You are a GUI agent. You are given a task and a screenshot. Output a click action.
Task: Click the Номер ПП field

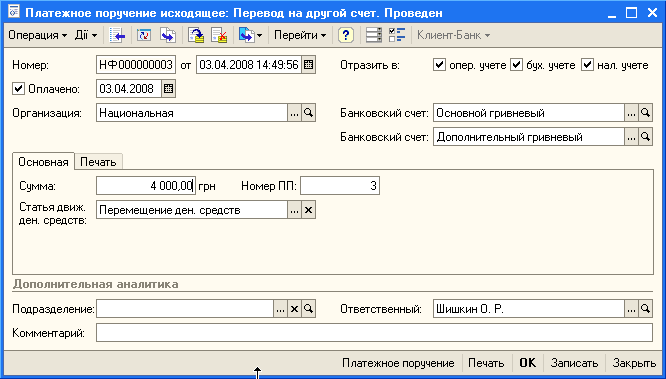tap(340, 186)
